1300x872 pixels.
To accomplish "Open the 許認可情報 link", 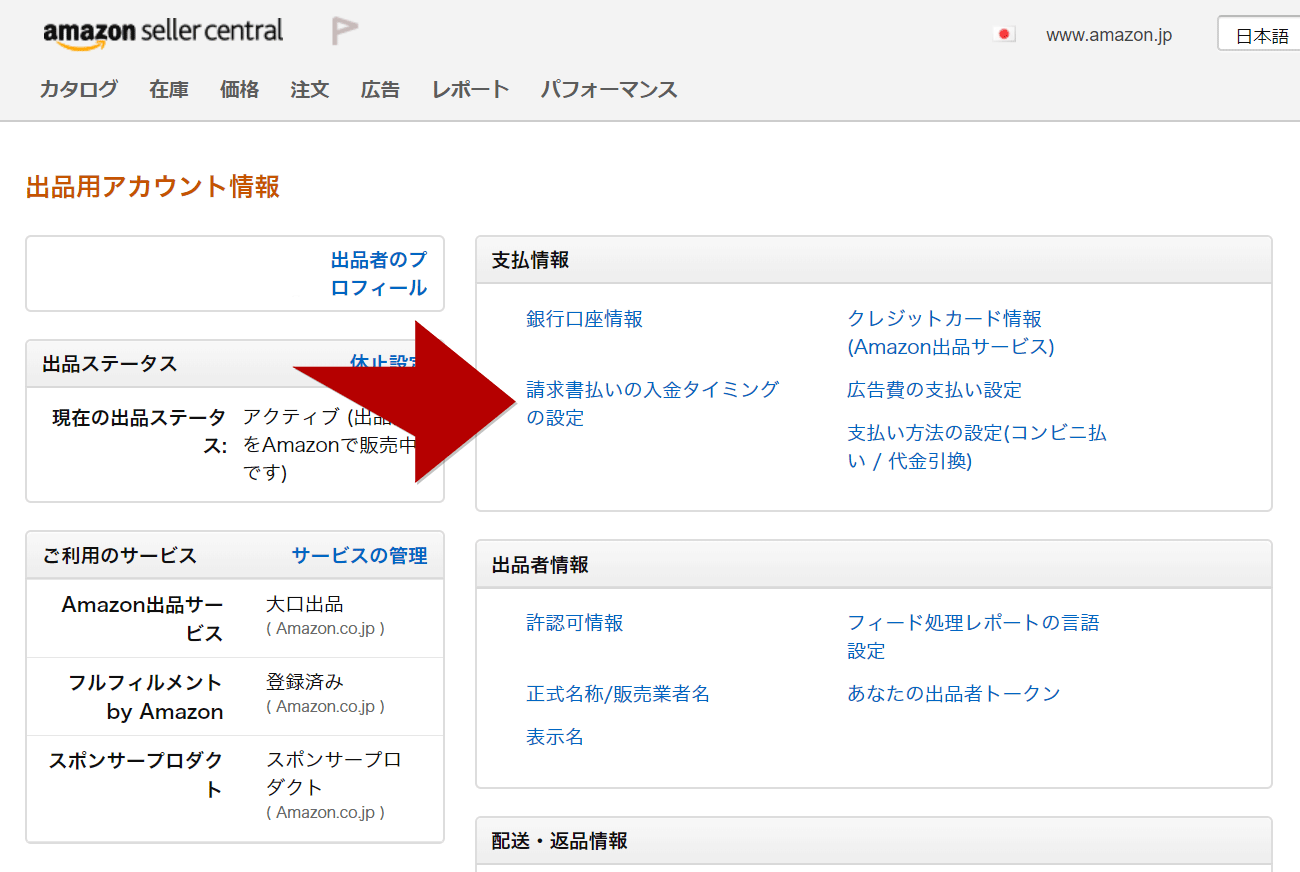I will pyautogui.click(x=575, y=623).
